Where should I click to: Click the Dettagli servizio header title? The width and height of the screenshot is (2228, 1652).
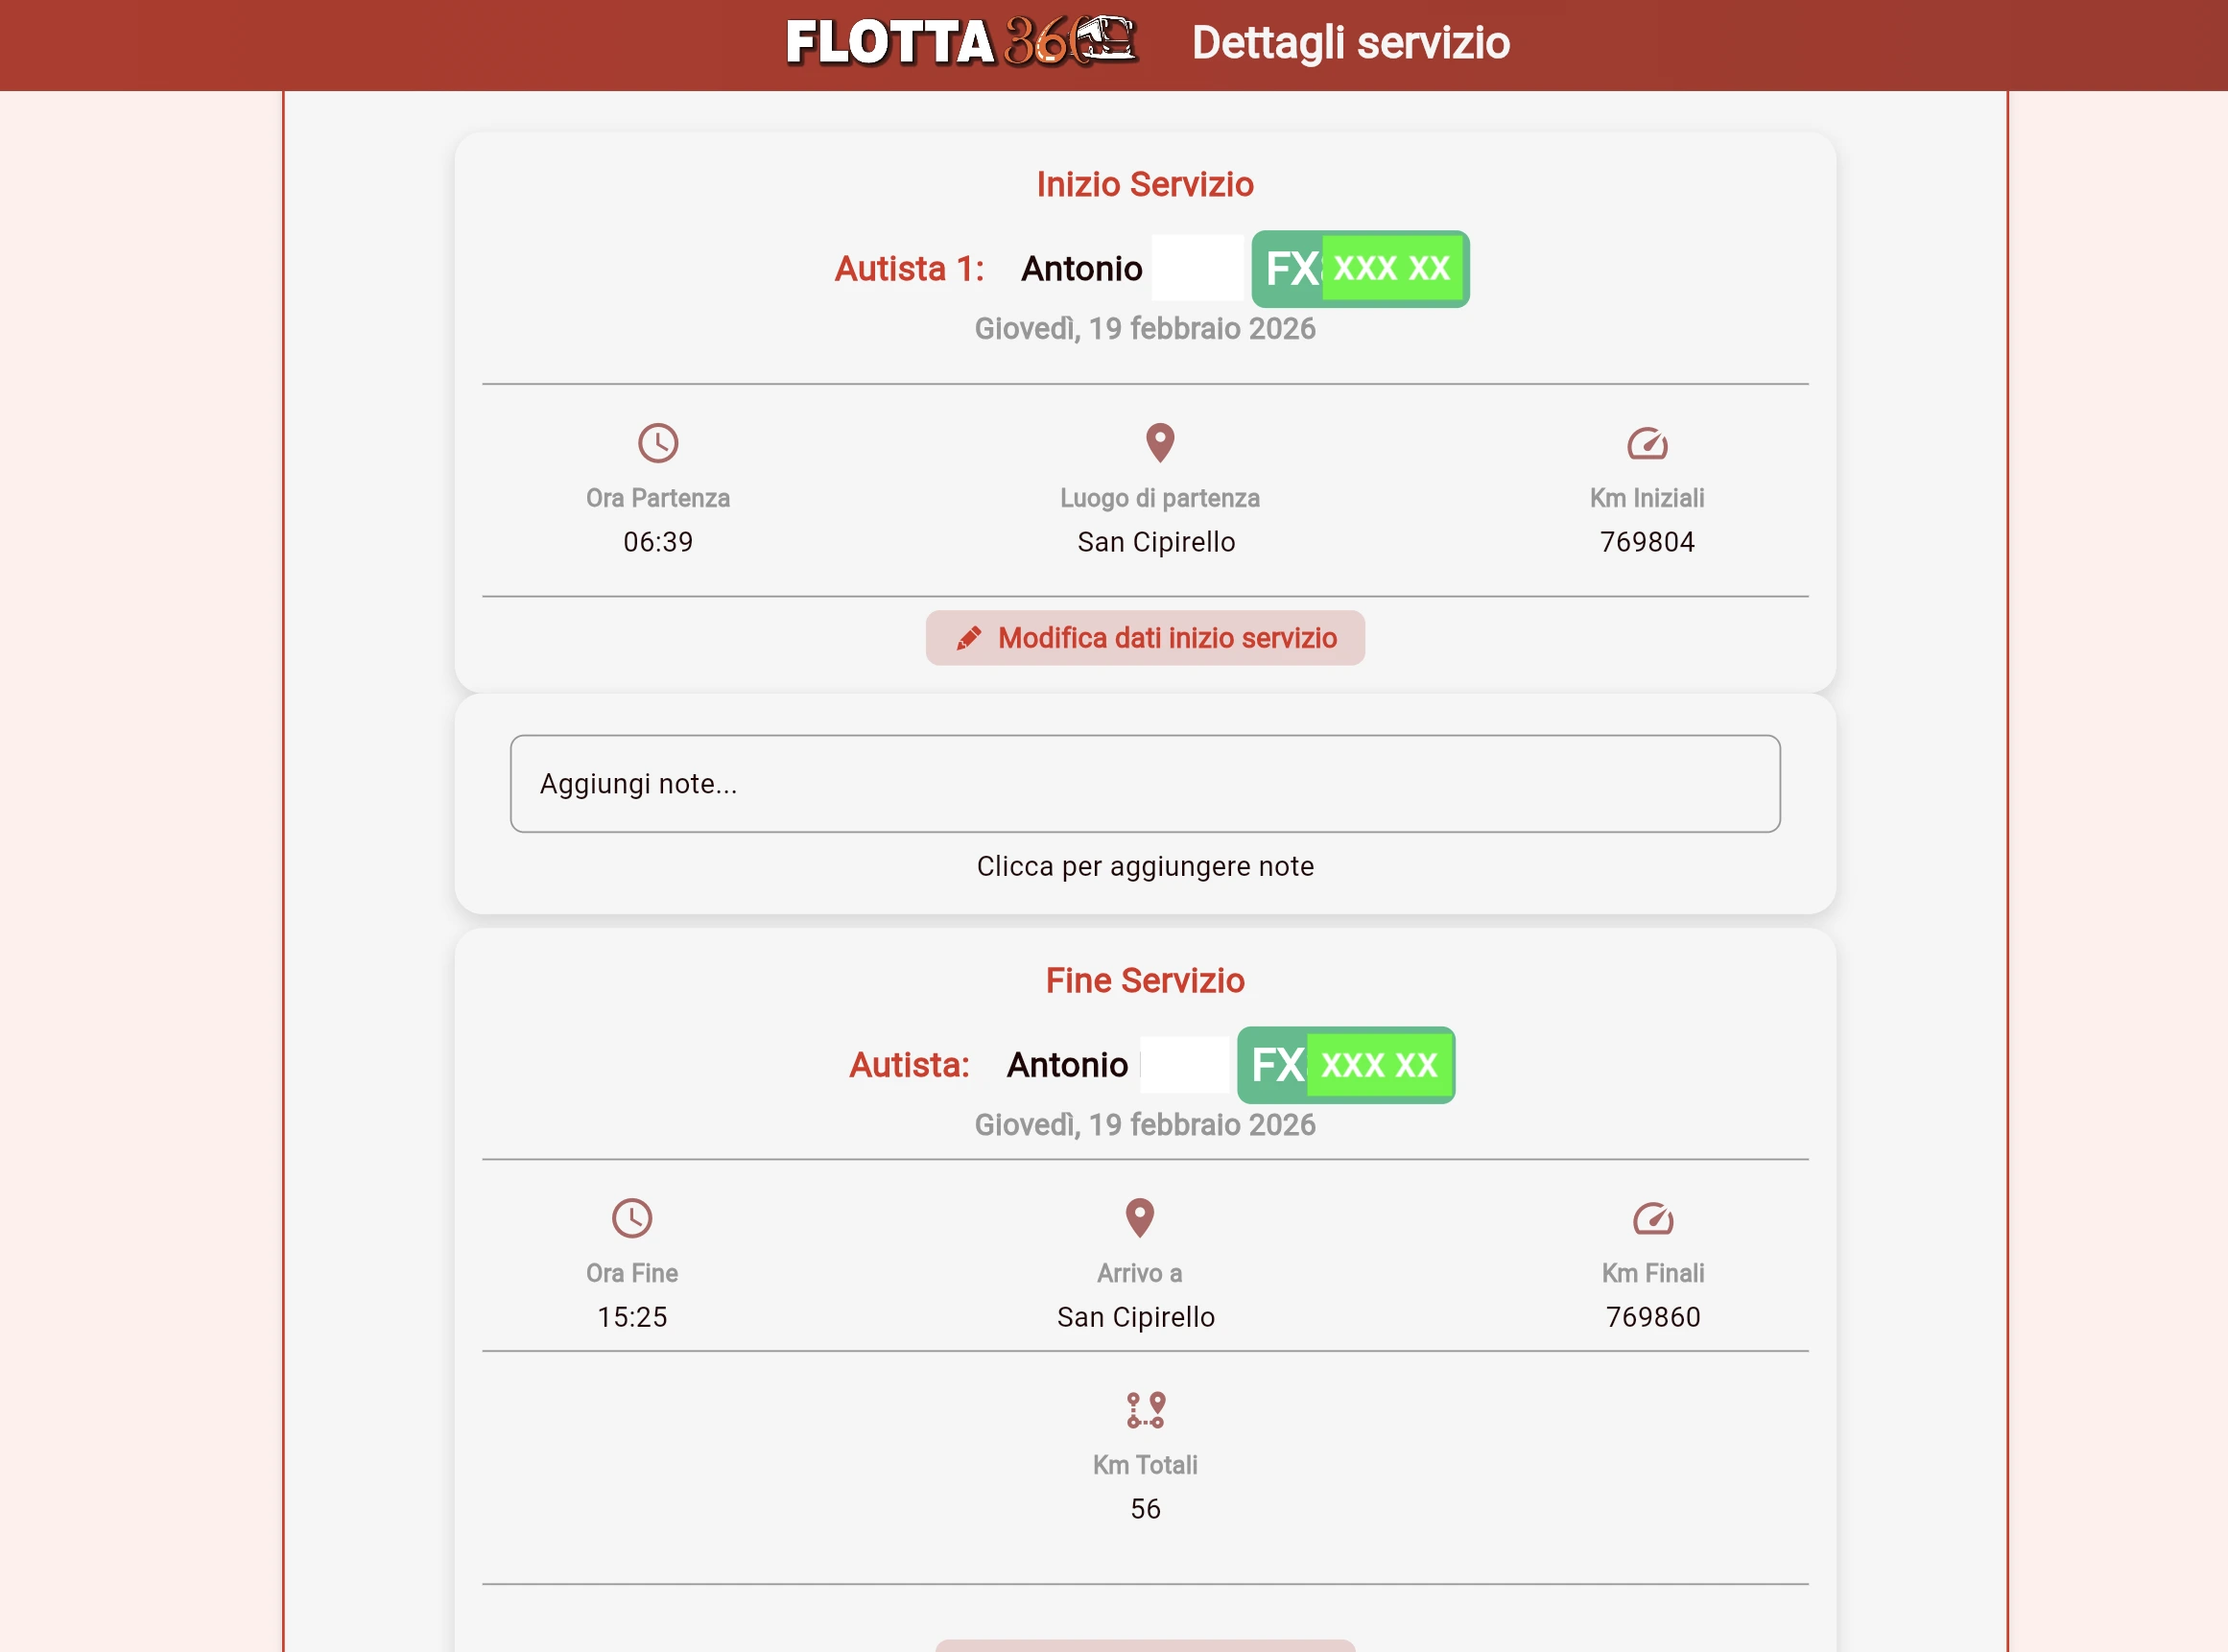1351,43
